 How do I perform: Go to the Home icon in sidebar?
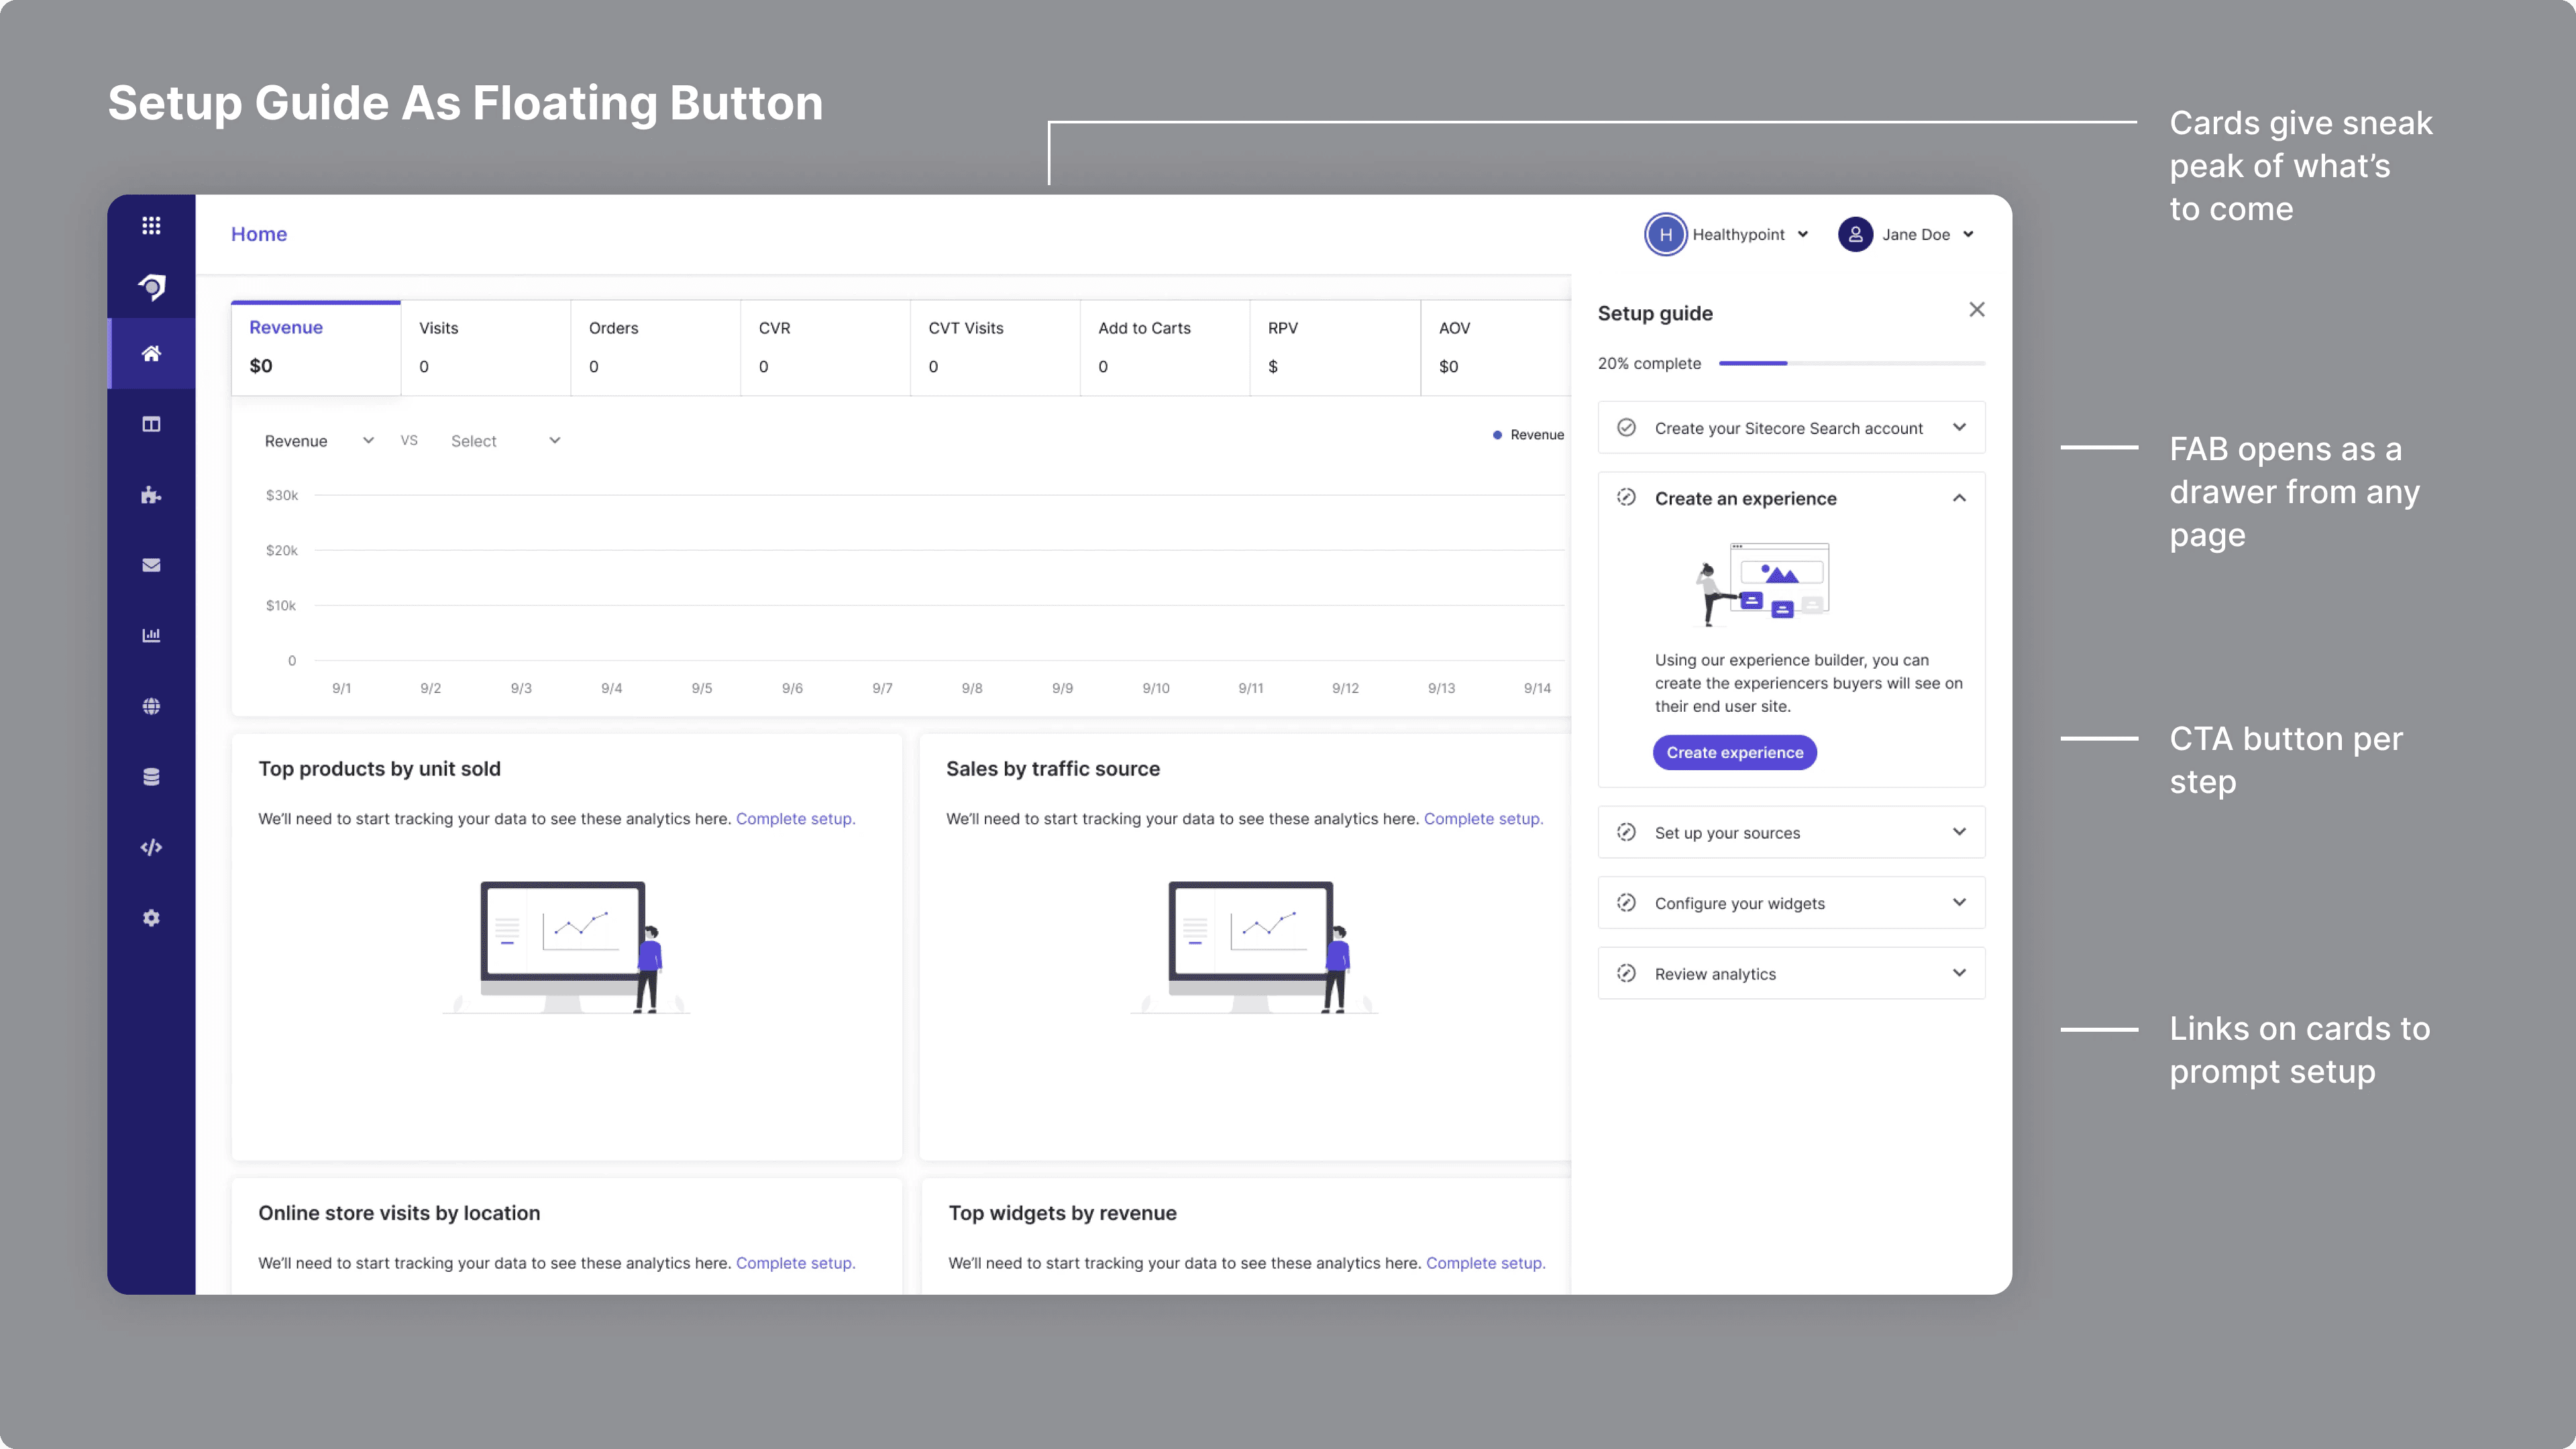tap(151, 353)
